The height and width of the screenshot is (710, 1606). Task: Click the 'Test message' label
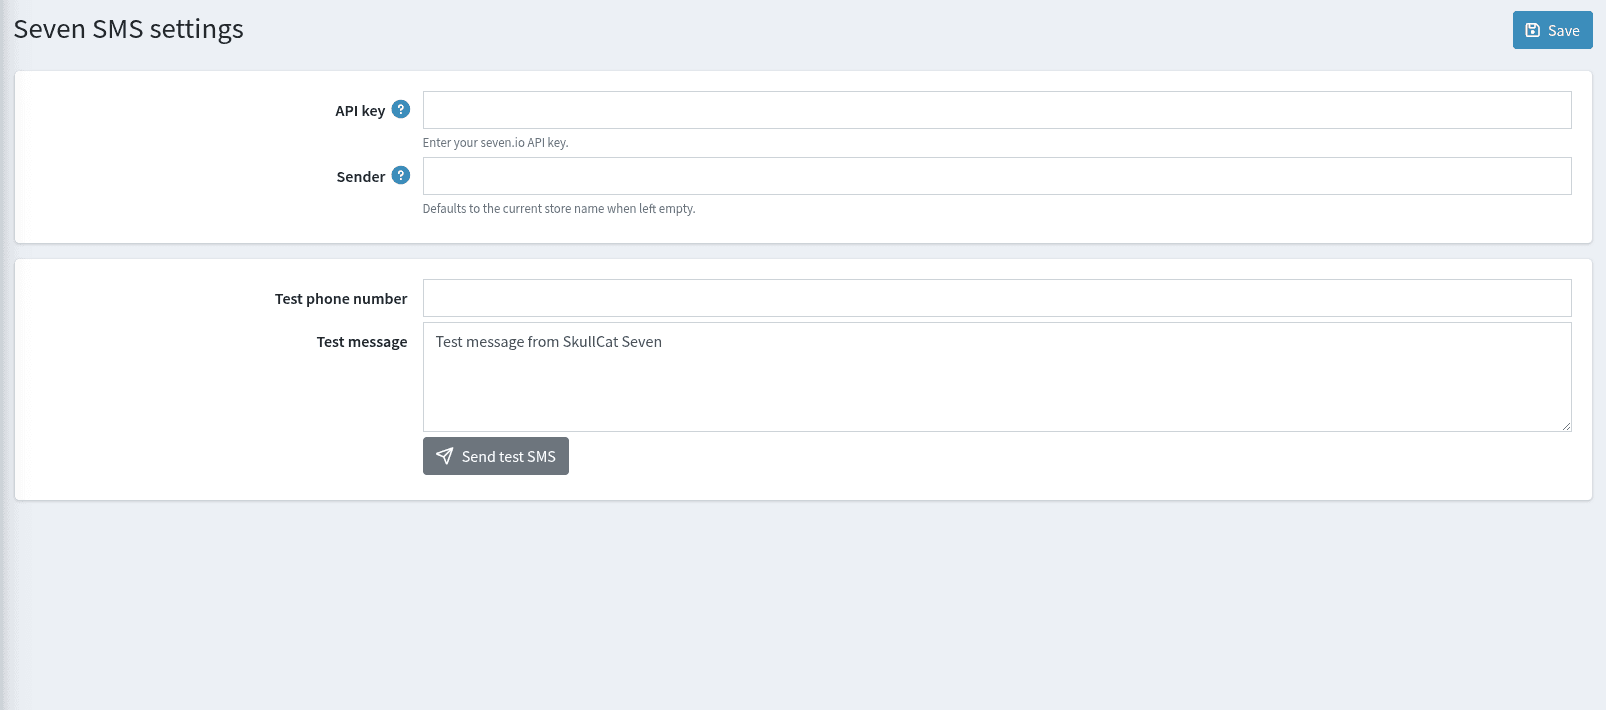[362, 342]
